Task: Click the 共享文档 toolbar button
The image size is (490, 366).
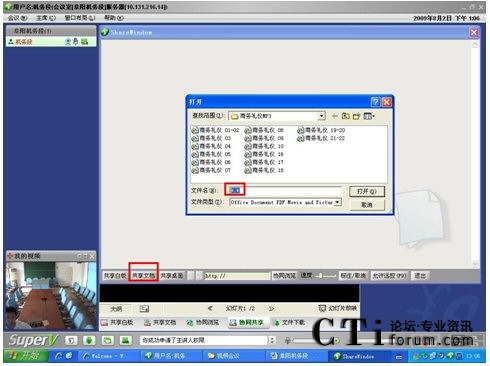Action: coord(144,276)
